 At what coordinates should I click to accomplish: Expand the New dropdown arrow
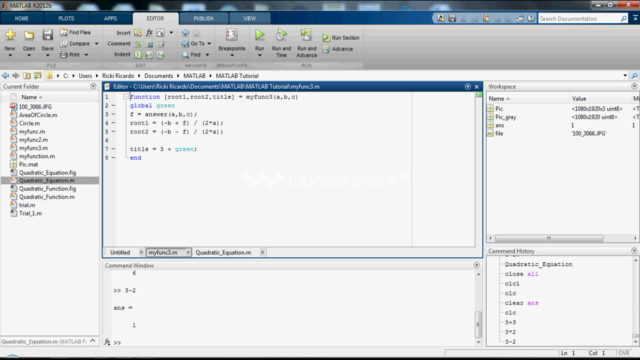click(x=10, y=56)
